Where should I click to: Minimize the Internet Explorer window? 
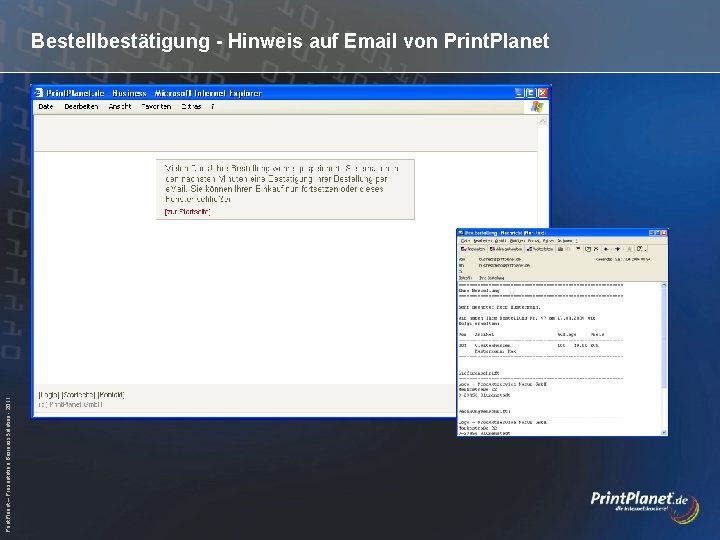pos(519,93)
